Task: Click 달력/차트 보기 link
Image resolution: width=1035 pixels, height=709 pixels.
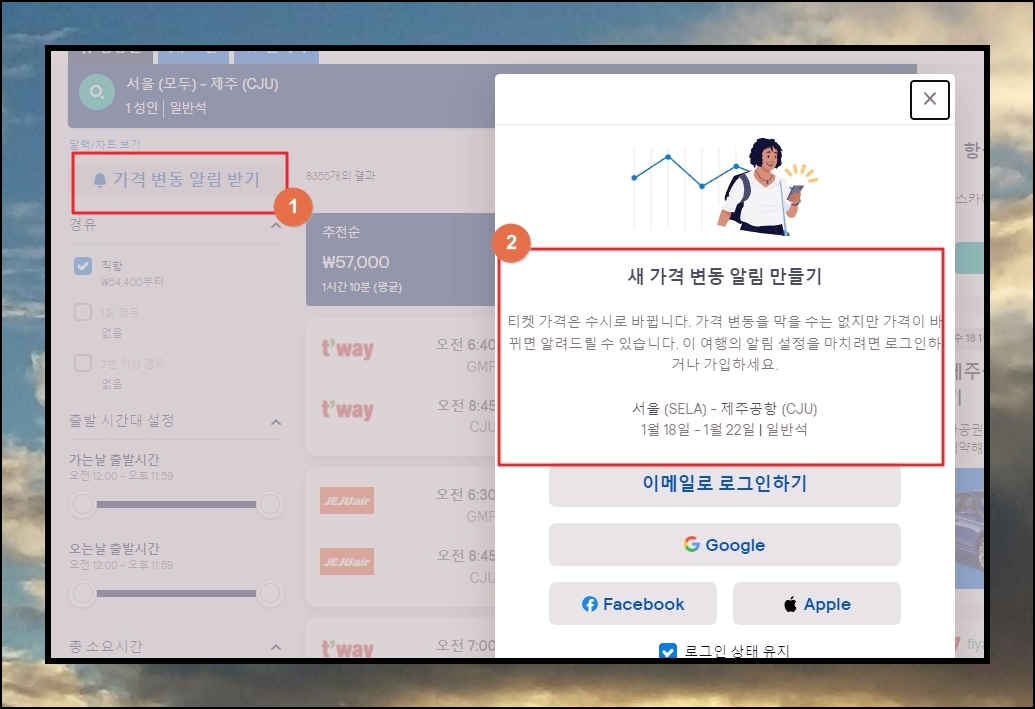Action: 104,144
